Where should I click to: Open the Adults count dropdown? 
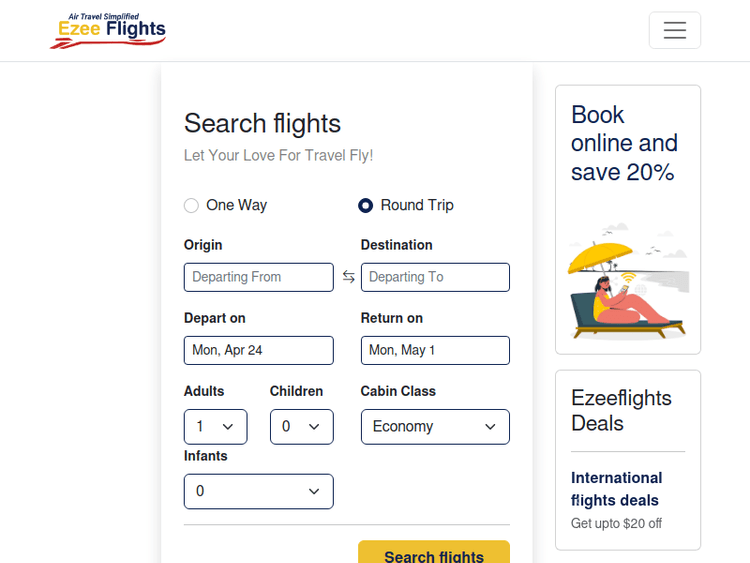pyautogui.click(x=215, y=427)
